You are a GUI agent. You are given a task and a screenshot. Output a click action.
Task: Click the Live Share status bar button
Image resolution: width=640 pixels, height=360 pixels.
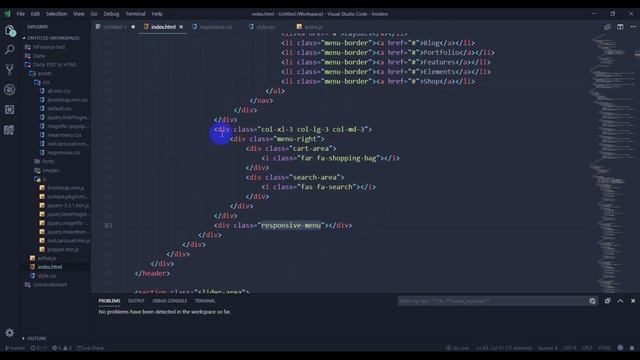coord(90,348)
